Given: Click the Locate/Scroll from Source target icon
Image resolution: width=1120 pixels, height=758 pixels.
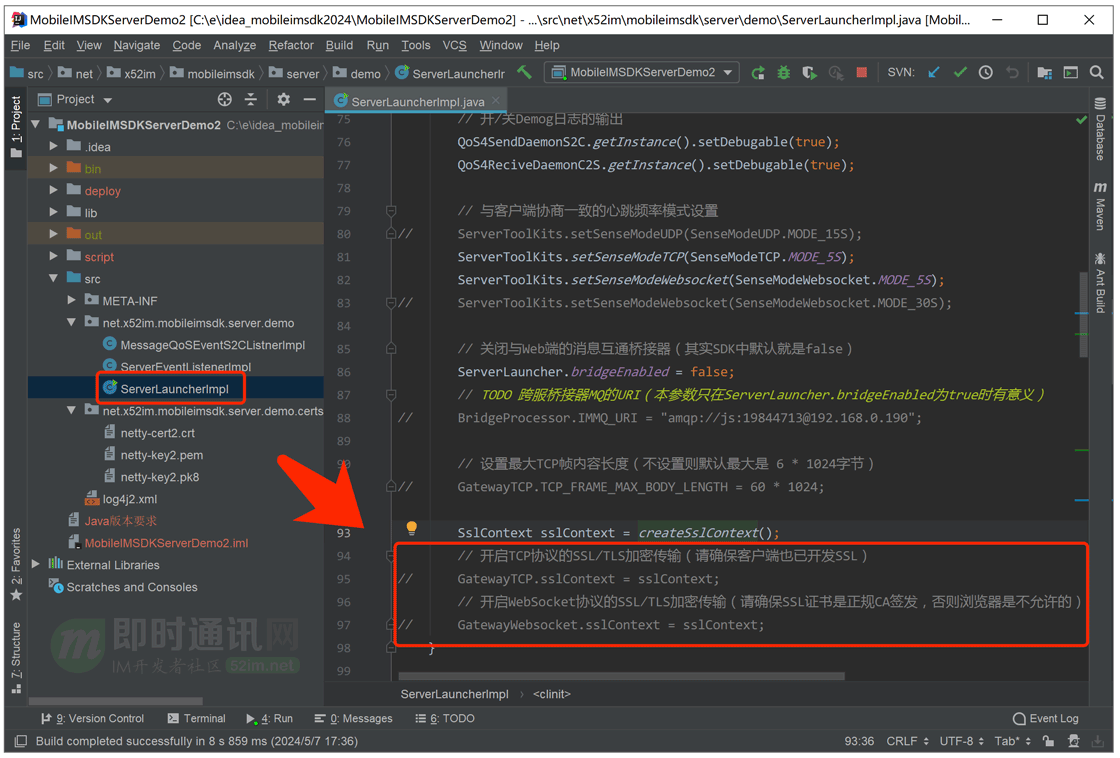Looking at the screenshot, I should pyautogui.click(x=225, y=100).
